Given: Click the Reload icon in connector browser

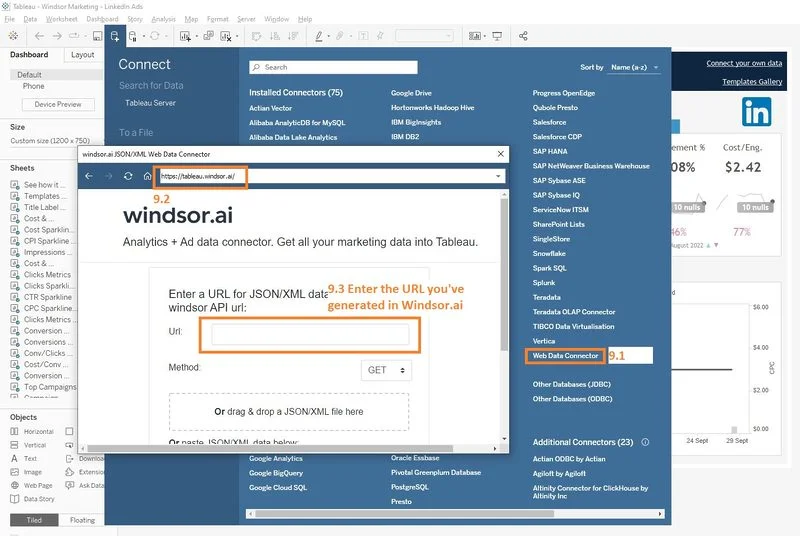Looking at the screenshot, I should coord(128,176).
